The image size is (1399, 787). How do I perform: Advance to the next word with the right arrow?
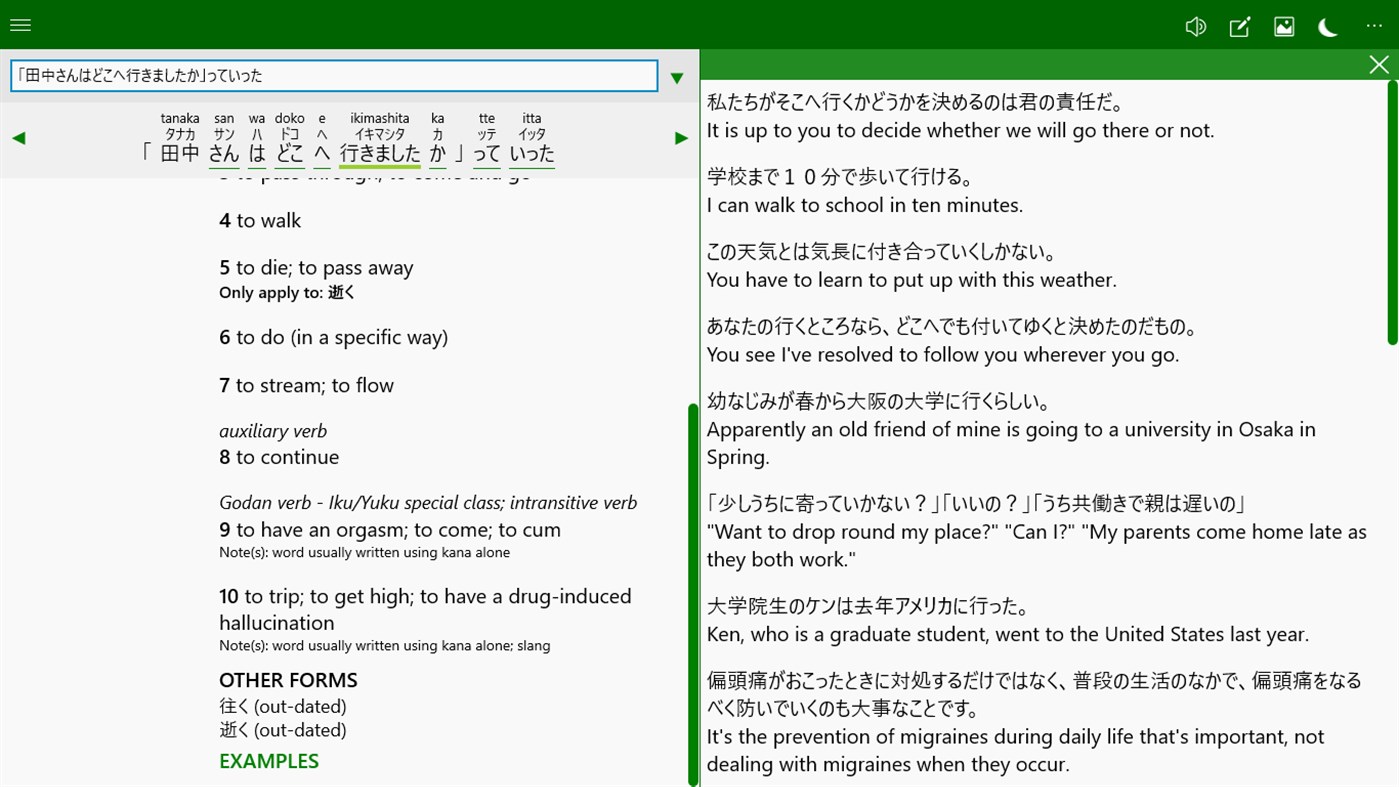pos(681,137)
